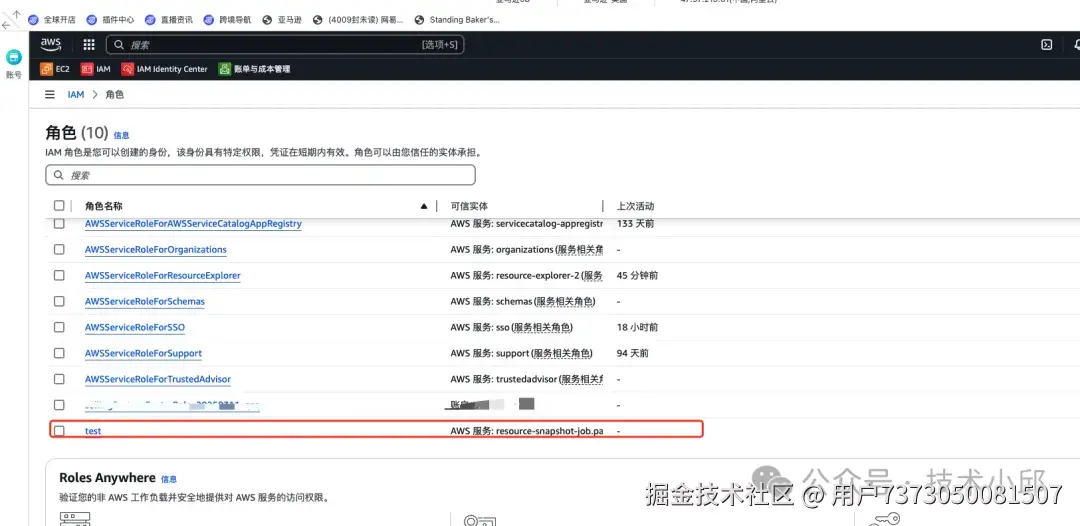The image size is (1080, 526).
Task: Open the AWS services grid menu
Action: (89, 45)
